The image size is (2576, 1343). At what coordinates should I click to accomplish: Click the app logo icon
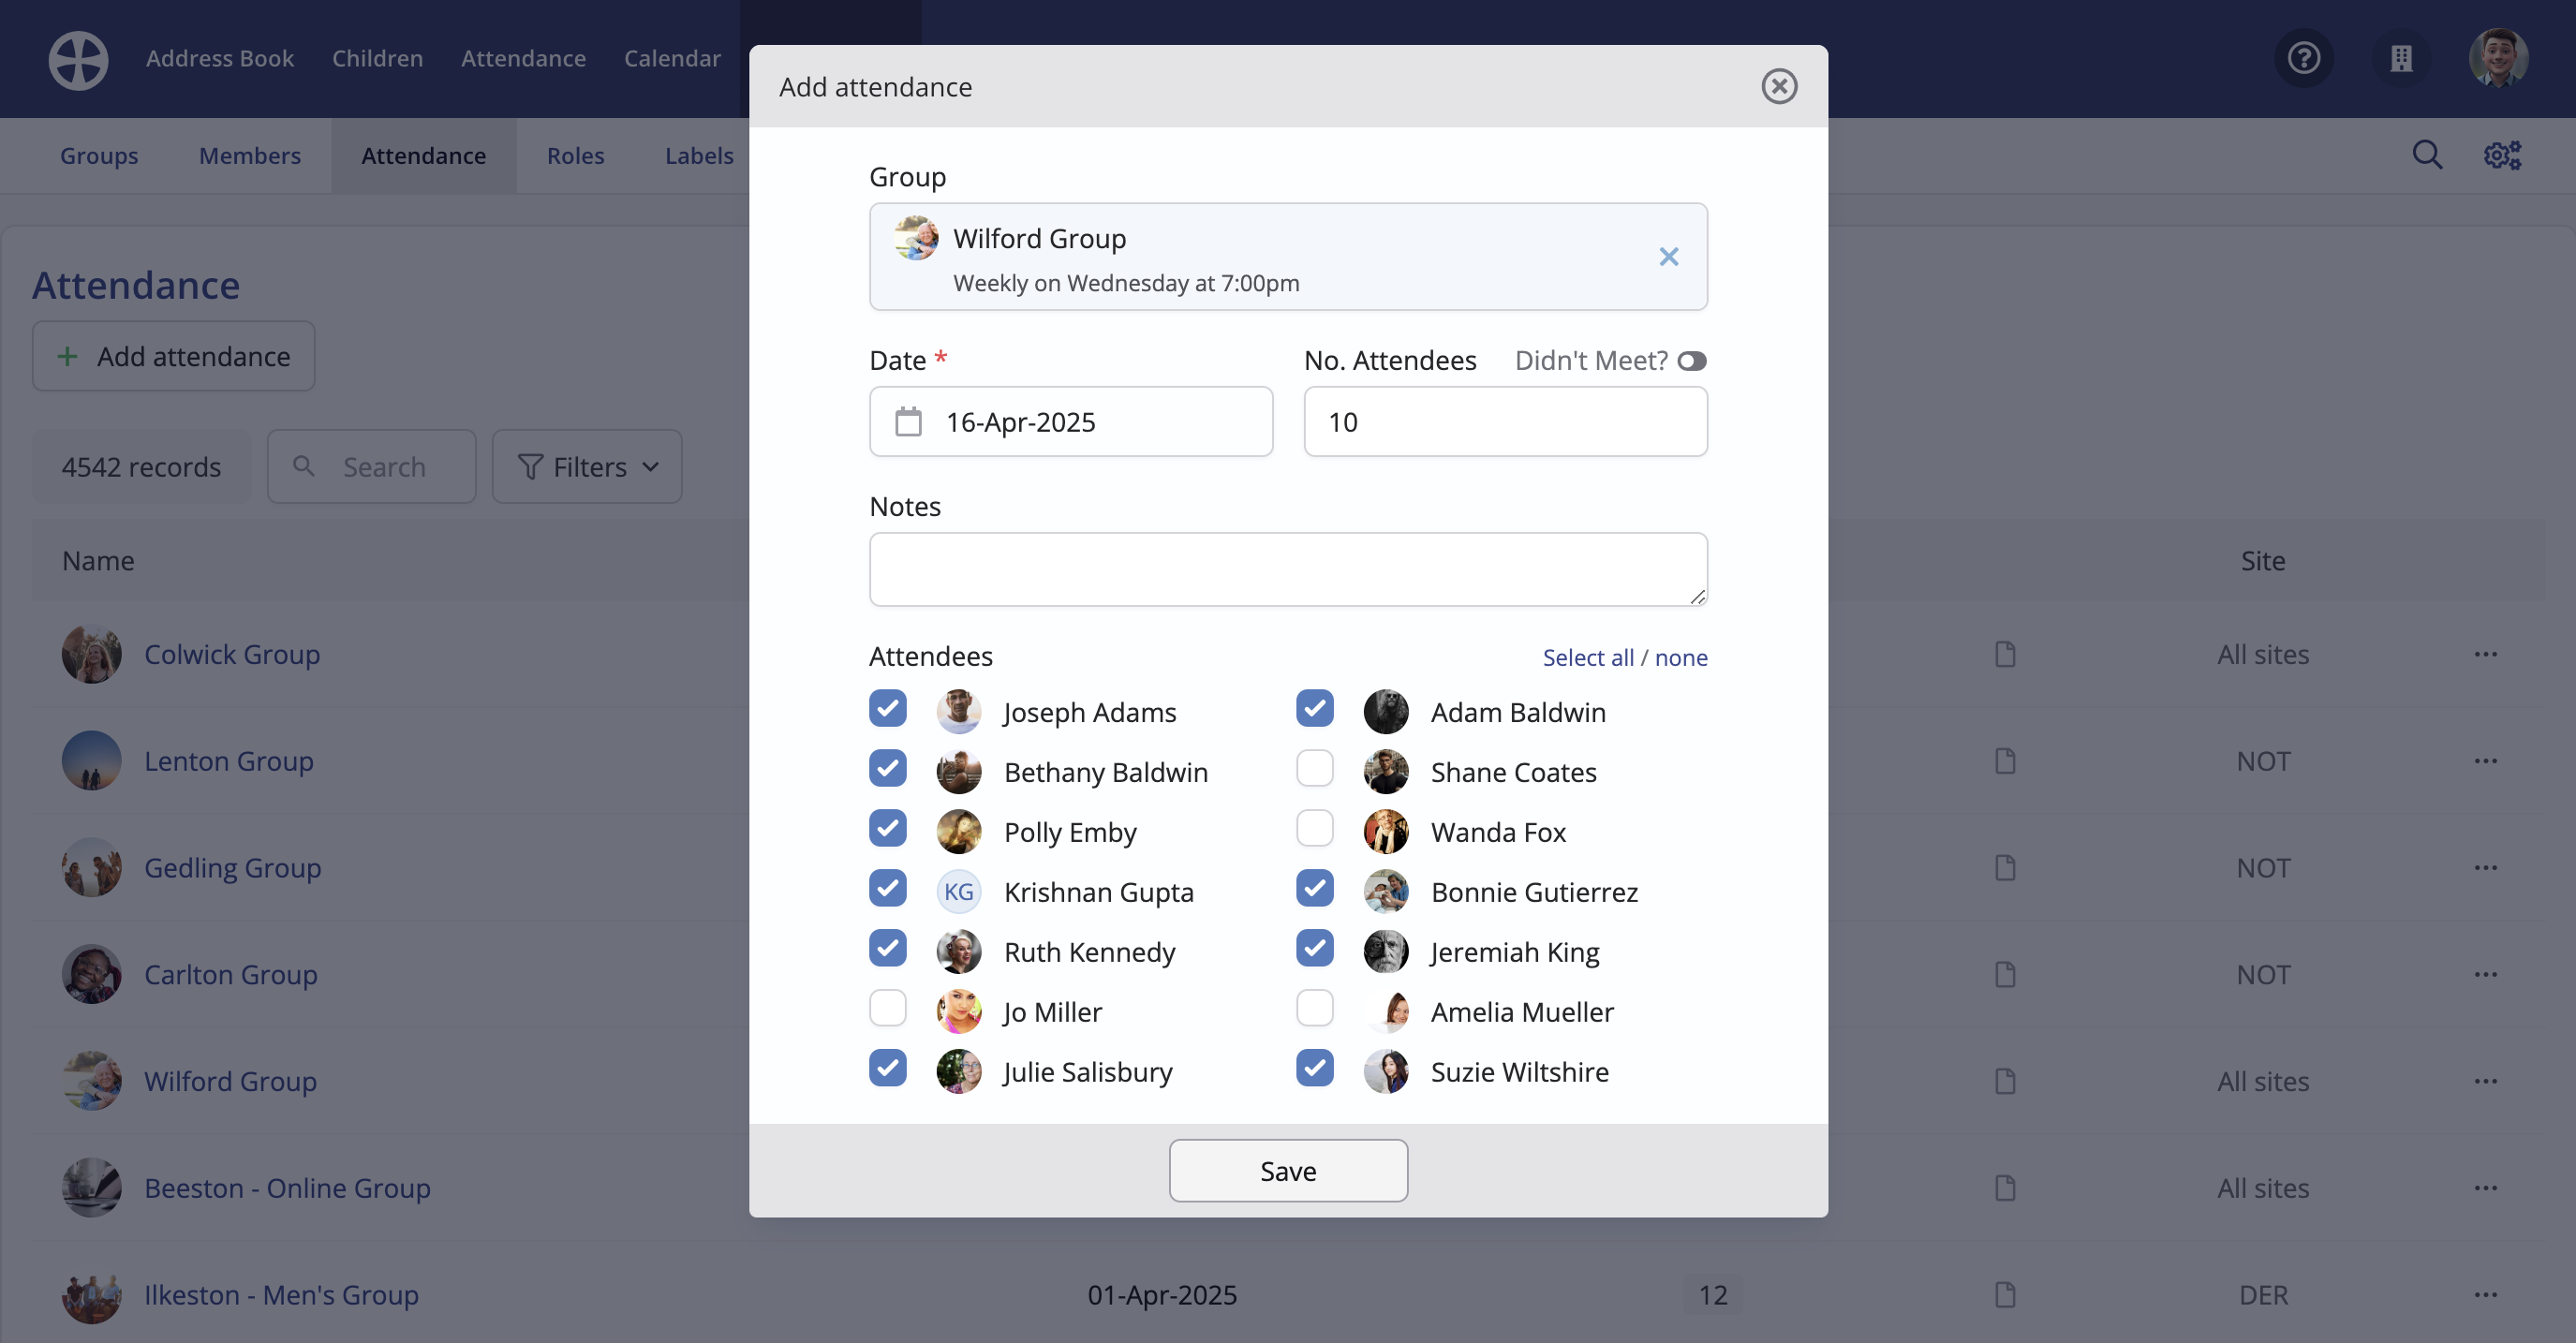[78, 59]
